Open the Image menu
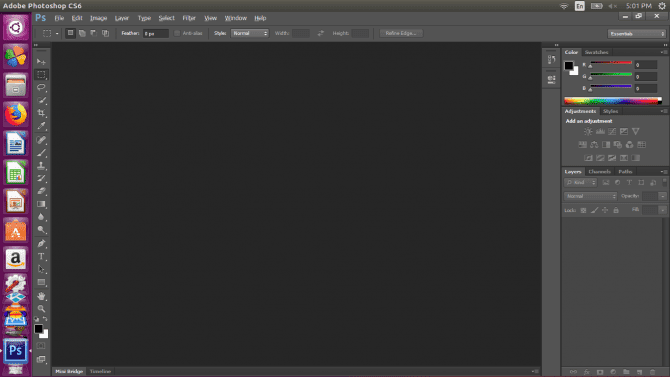Image resolution: width=670 pixels, height=377 pixels. point(98,18)
